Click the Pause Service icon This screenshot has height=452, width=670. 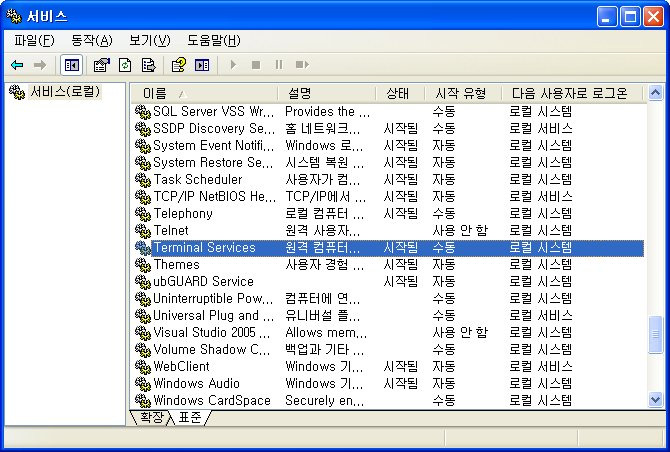(x=279, y=65)
